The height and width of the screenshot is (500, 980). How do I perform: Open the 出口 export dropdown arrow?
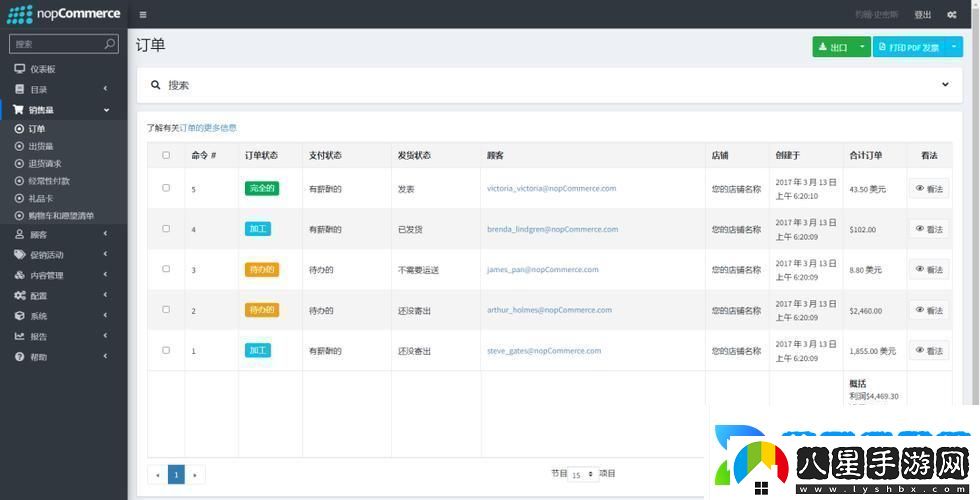click(862, 47)
